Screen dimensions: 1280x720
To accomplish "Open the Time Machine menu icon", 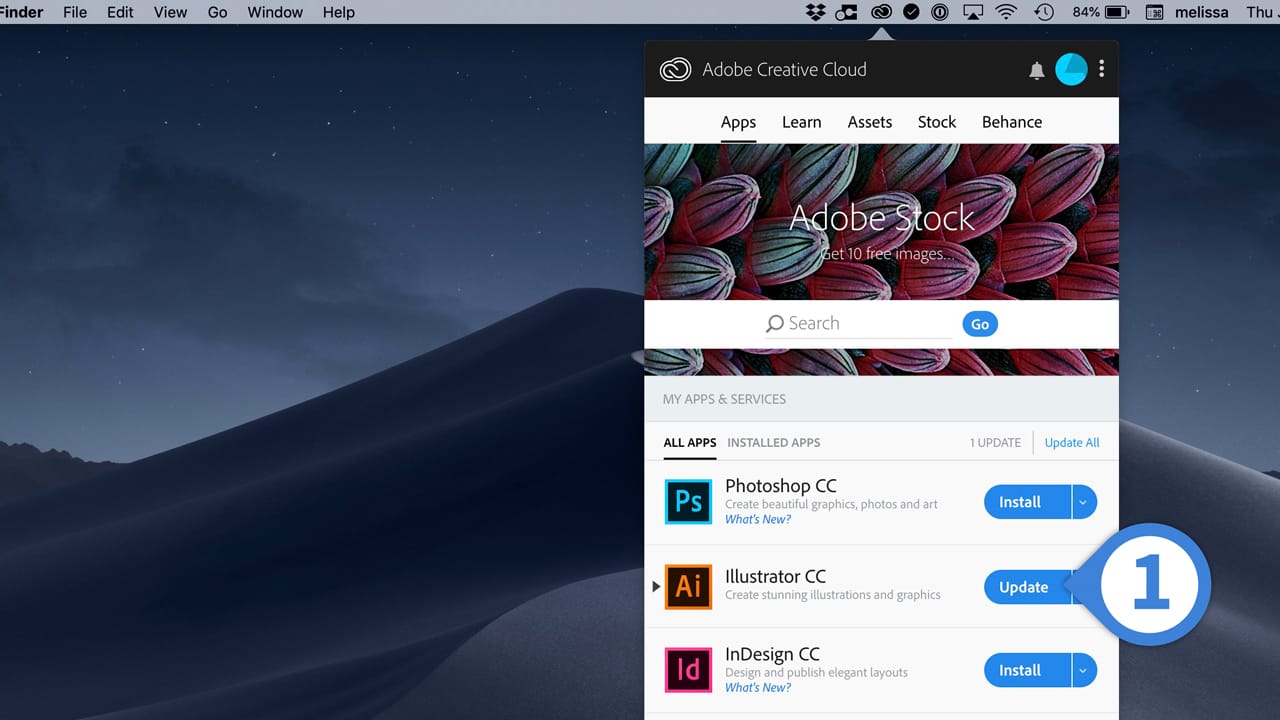I will tap(1043, 12).
